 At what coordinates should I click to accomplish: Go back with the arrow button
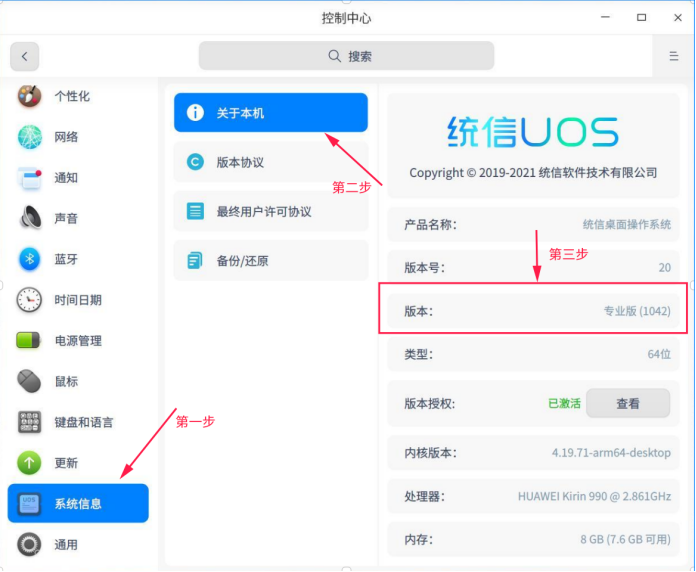click(x=24, y=56)
